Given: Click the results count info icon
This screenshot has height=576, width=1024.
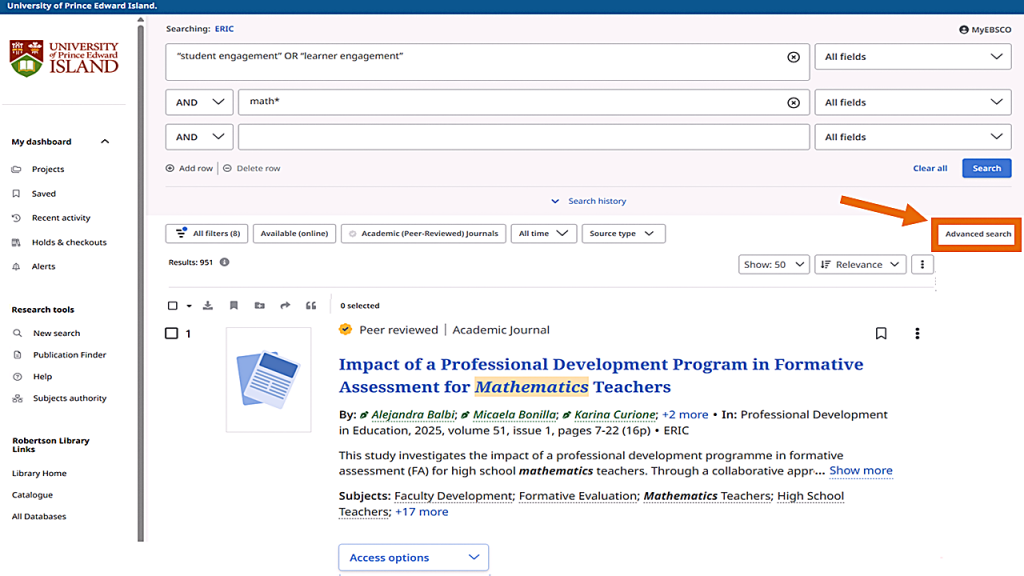Looking at the screenshot, I should 224,263.
